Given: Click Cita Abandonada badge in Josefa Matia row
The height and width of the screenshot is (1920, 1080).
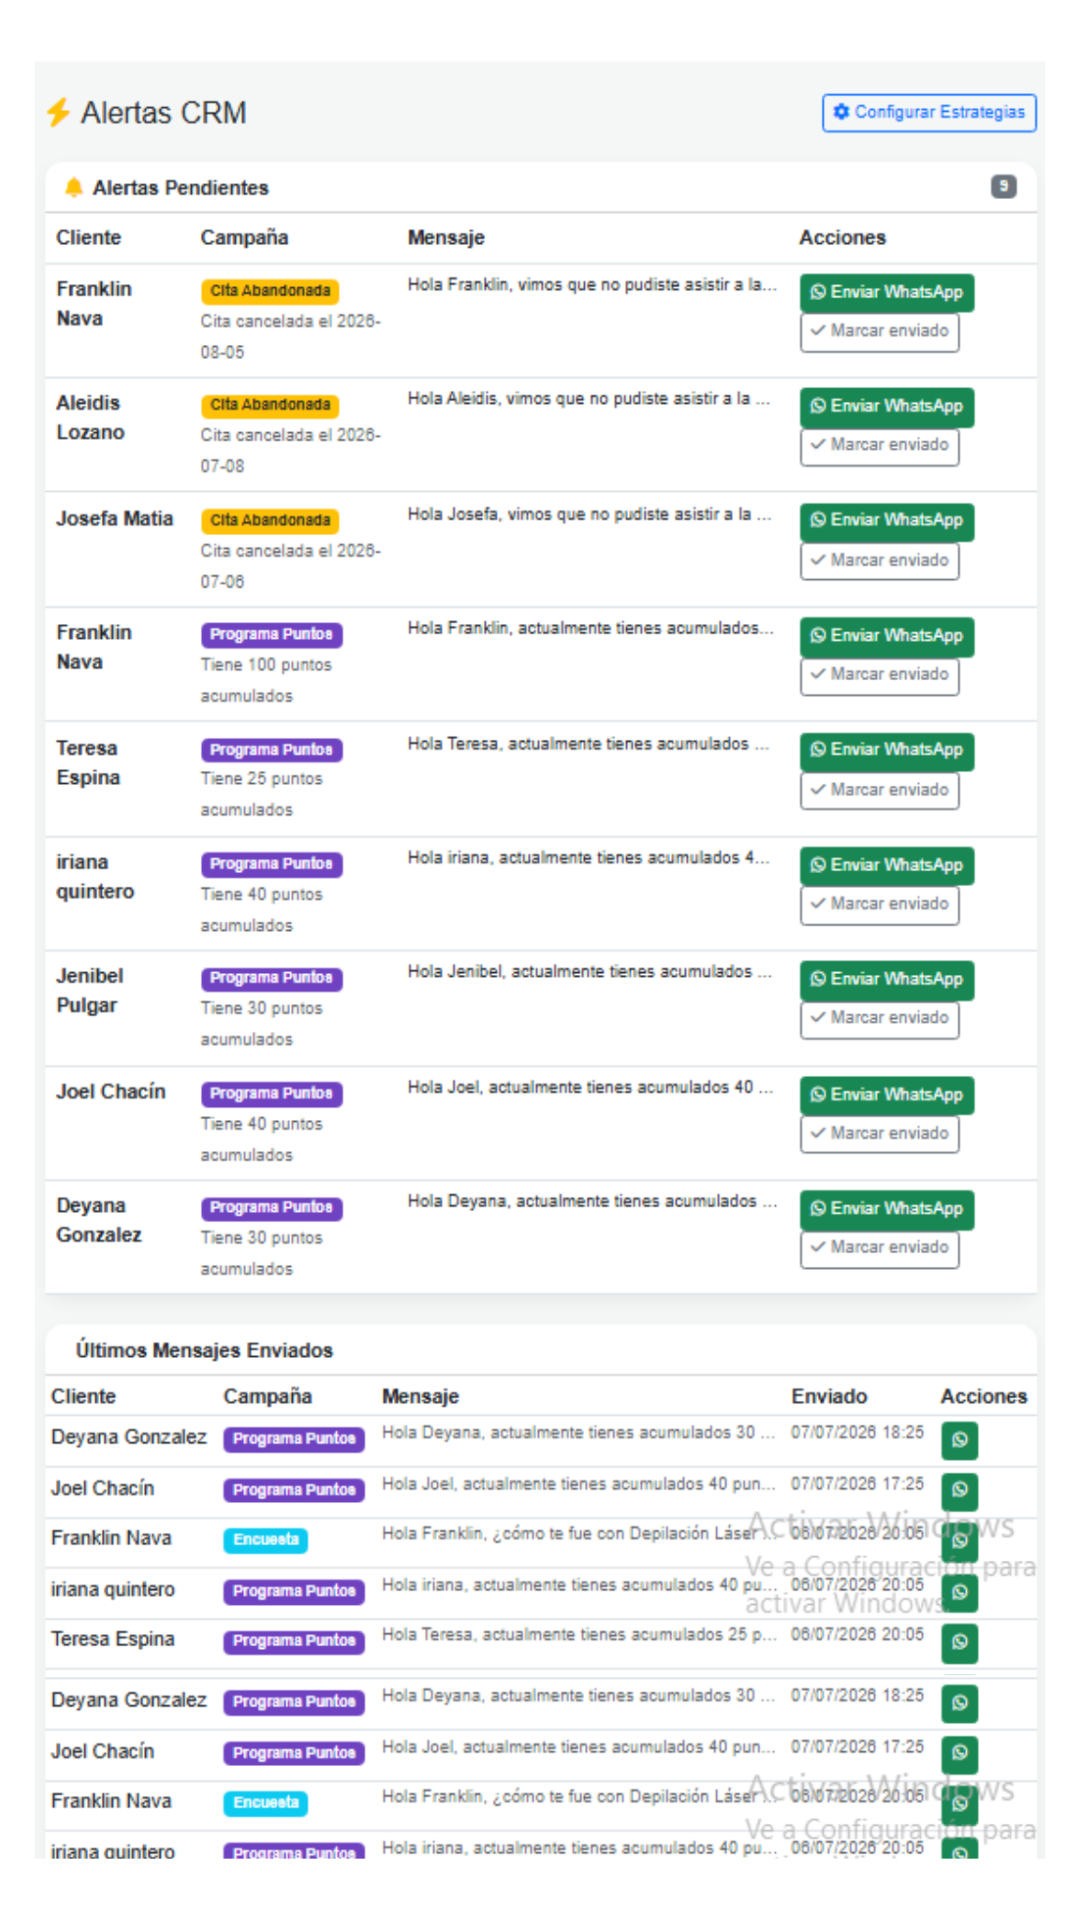Looking at the screenshot, I should point(270,520).
